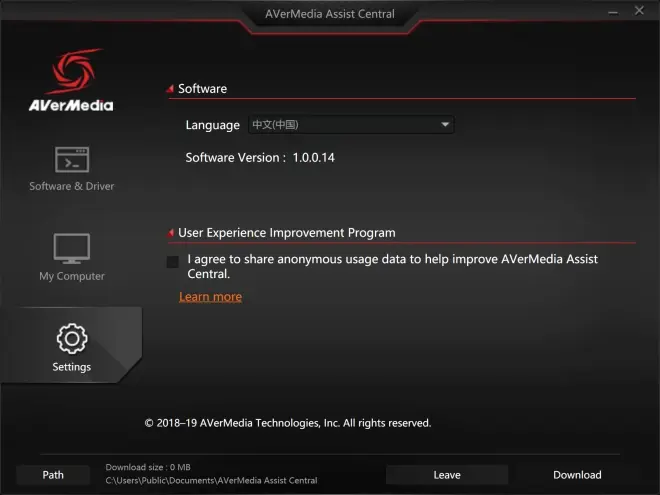Minimize the AVerMedia Assist Central window
660x495 pixels.
point(613,13)
